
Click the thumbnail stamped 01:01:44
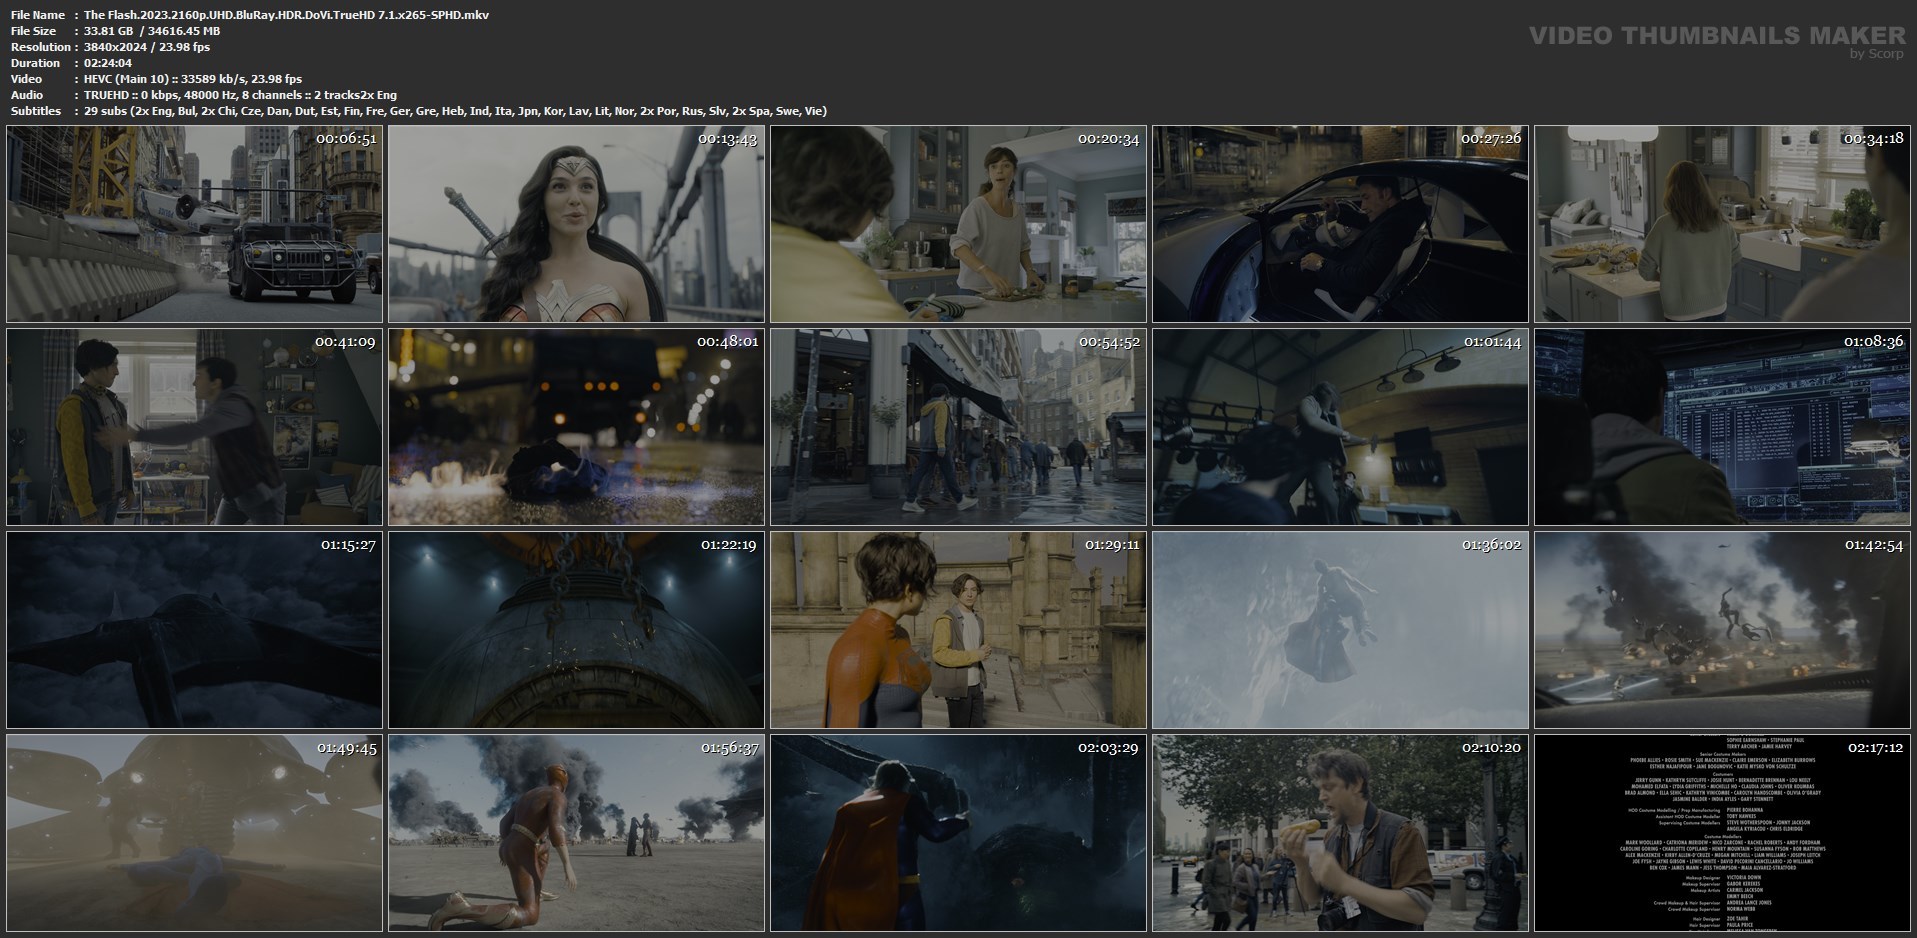tap(1340, 427)
